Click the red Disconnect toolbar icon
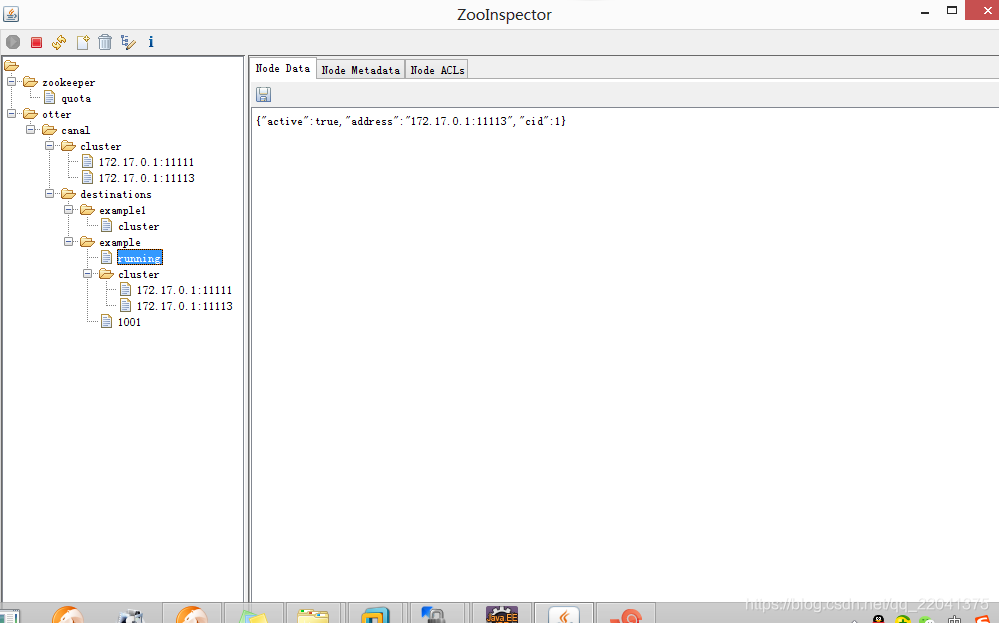999x623 pixels. (36, 42)
